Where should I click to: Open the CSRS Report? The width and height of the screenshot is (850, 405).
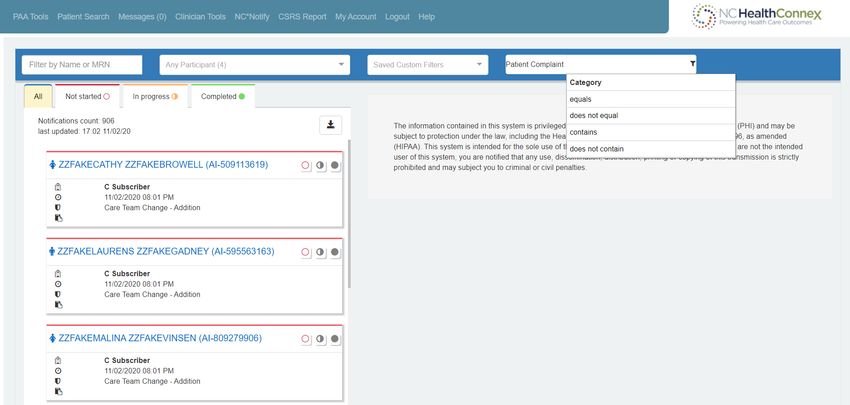[x=302, y=17]
